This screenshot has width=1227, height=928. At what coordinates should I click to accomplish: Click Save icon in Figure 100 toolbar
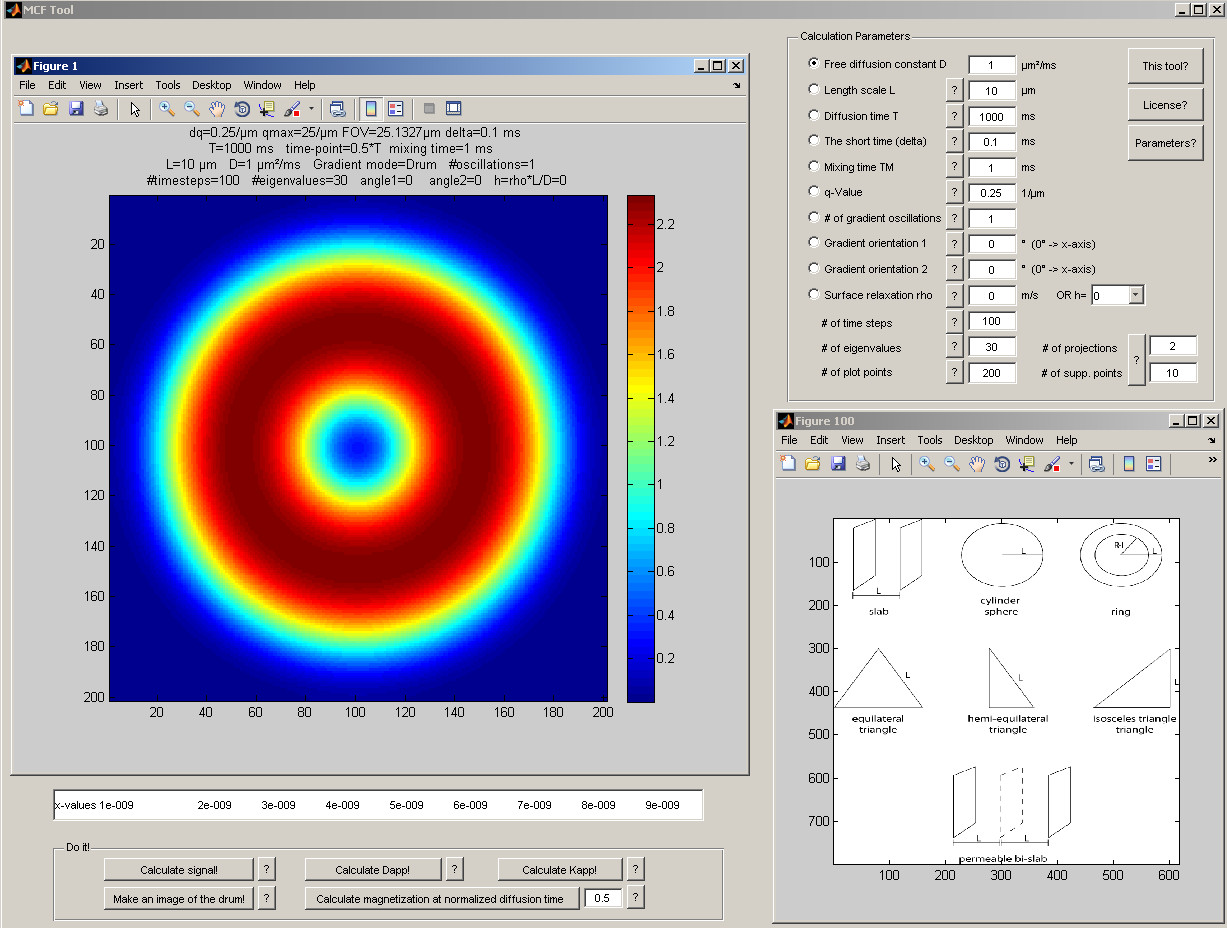838,463
